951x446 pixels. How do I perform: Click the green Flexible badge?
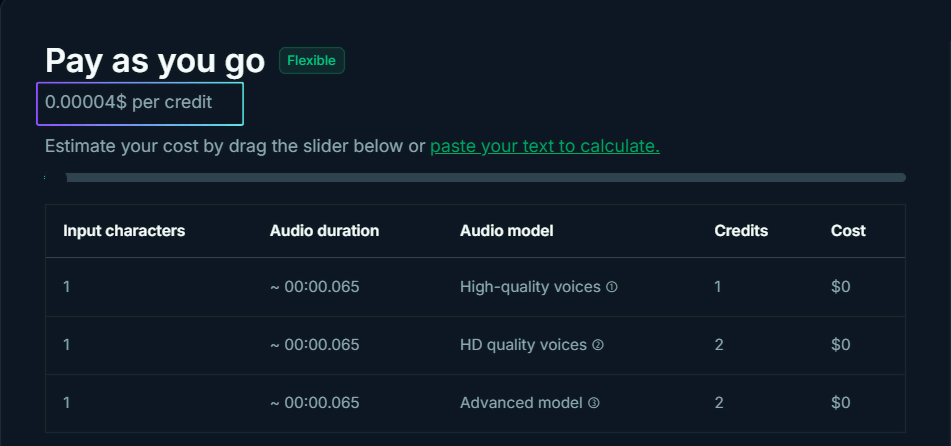(x=312, y=60)
